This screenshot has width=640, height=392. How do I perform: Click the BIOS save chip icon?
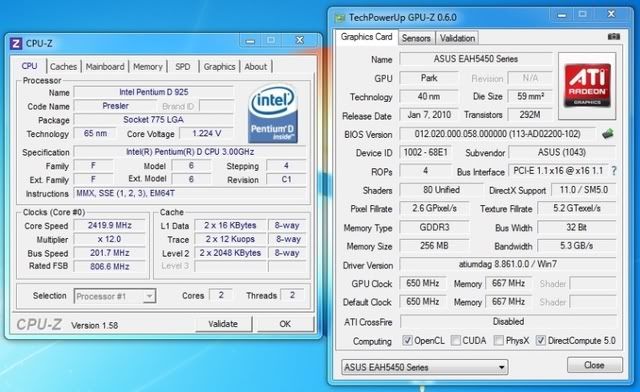pyautogui.click(x=607, y=134)
